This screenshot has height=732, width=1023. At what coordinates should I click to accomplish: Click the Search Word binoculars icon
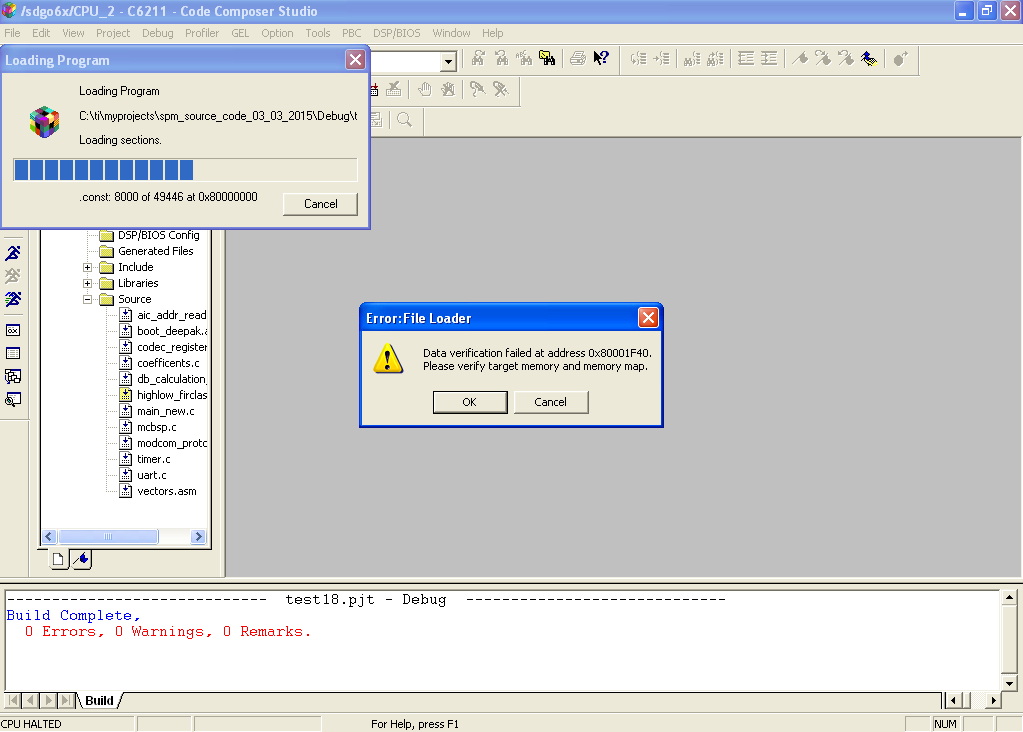pos(524,59)
